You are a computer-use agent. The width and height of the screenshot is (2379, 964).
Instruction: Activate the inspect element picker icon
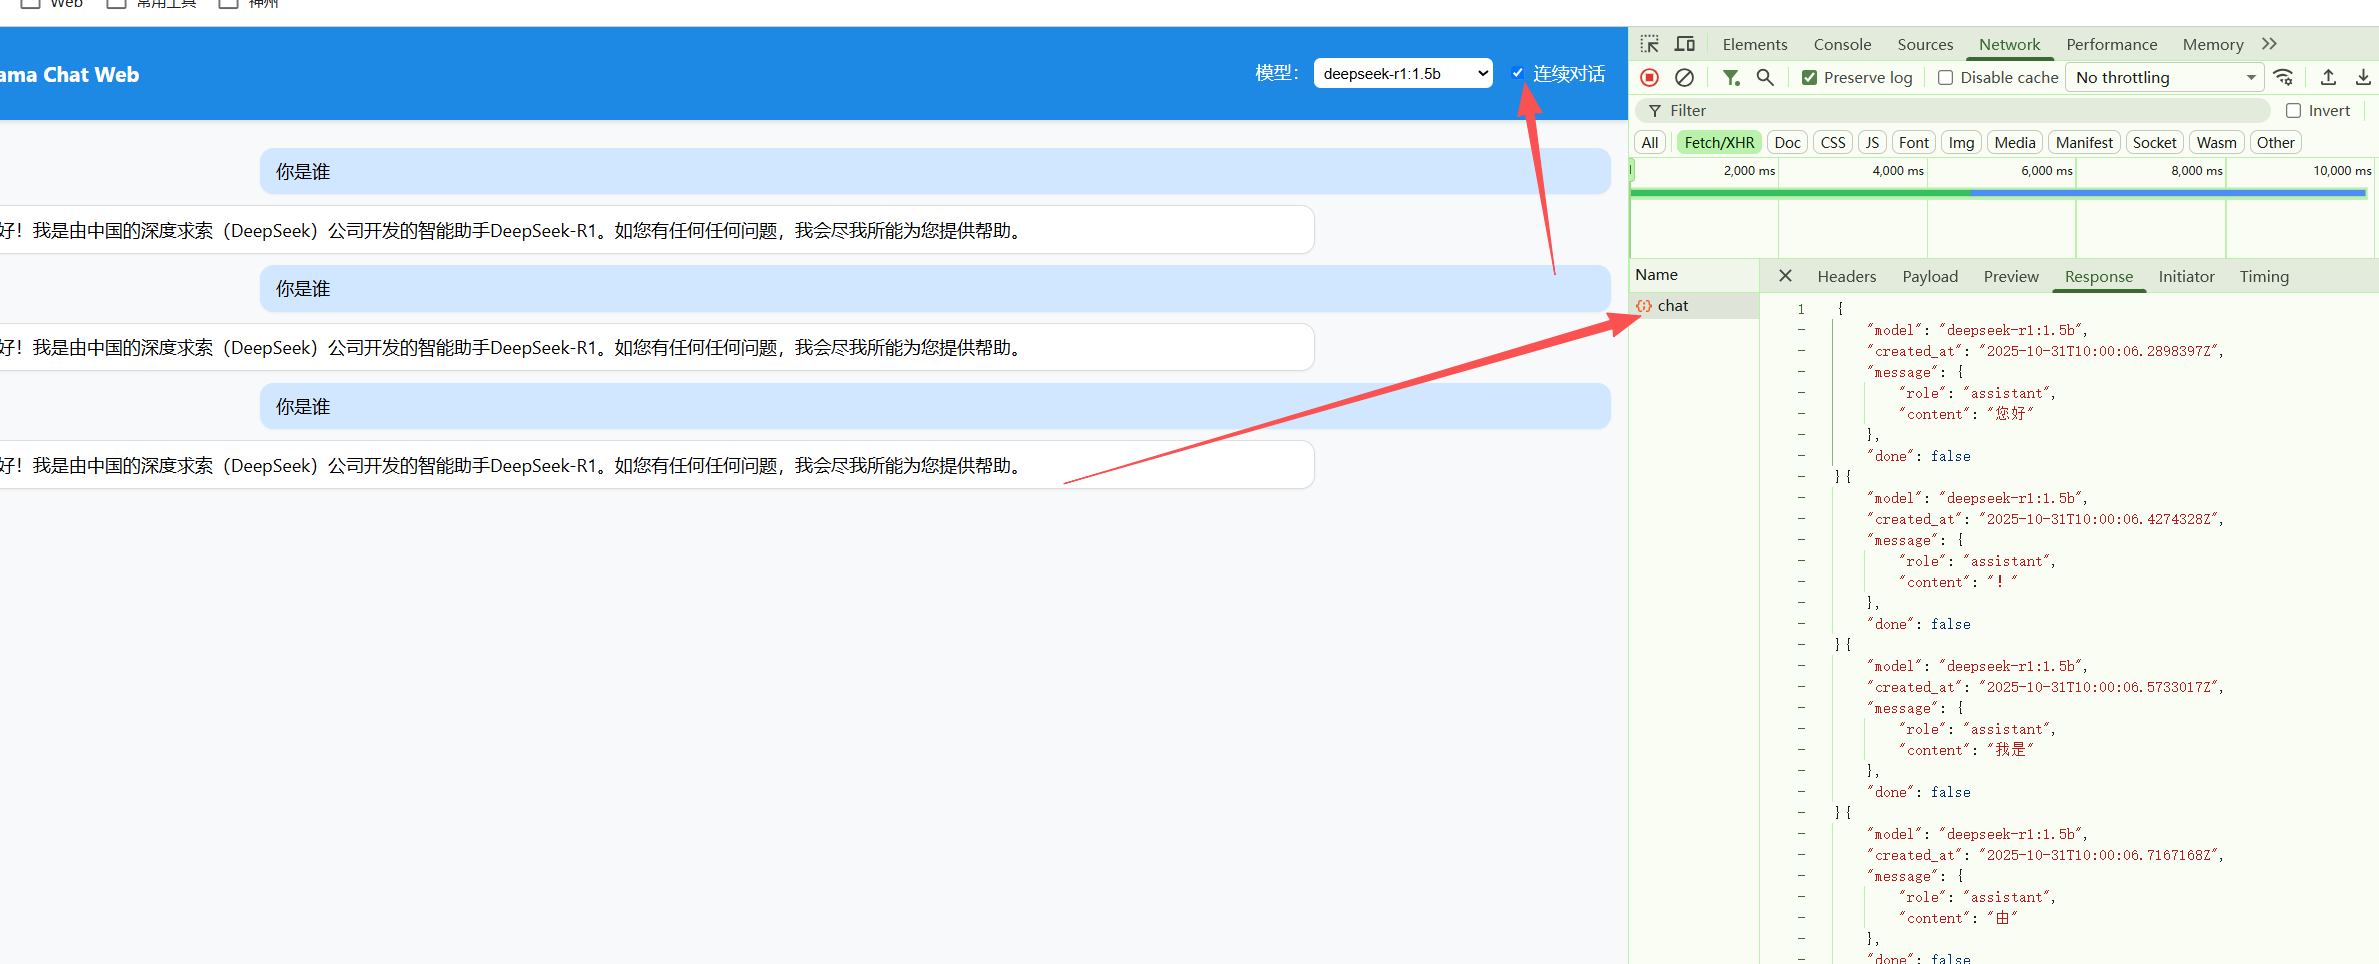[1650, 44]
